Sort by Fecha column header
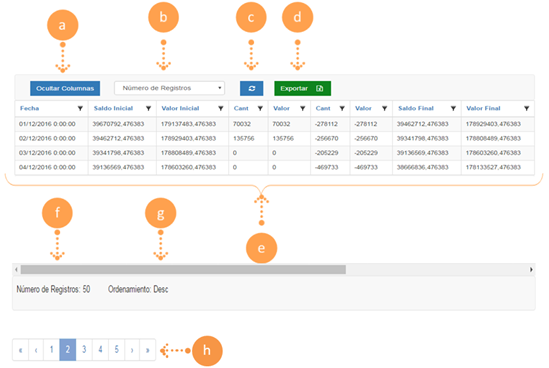Image resolution: width=549 pixels, height=368 pixels. tap(29, 108)
